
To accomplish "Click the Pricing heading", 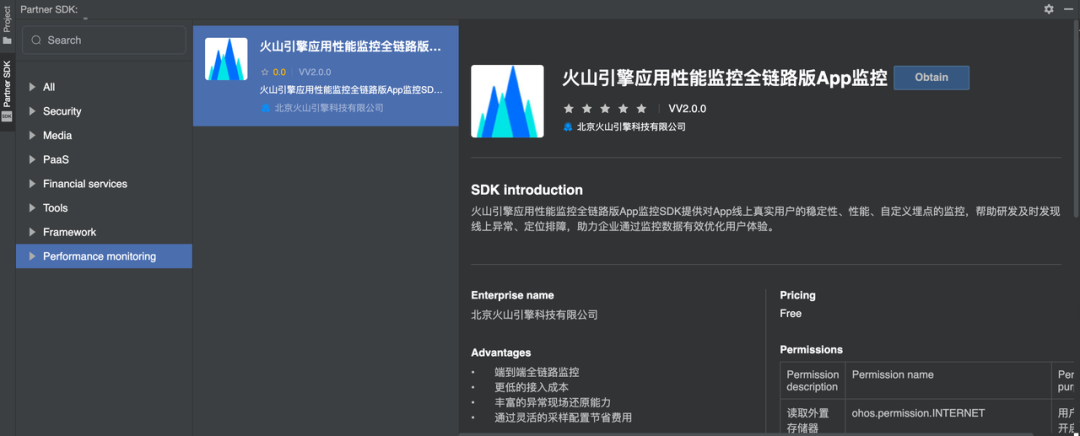I will 798,295.
